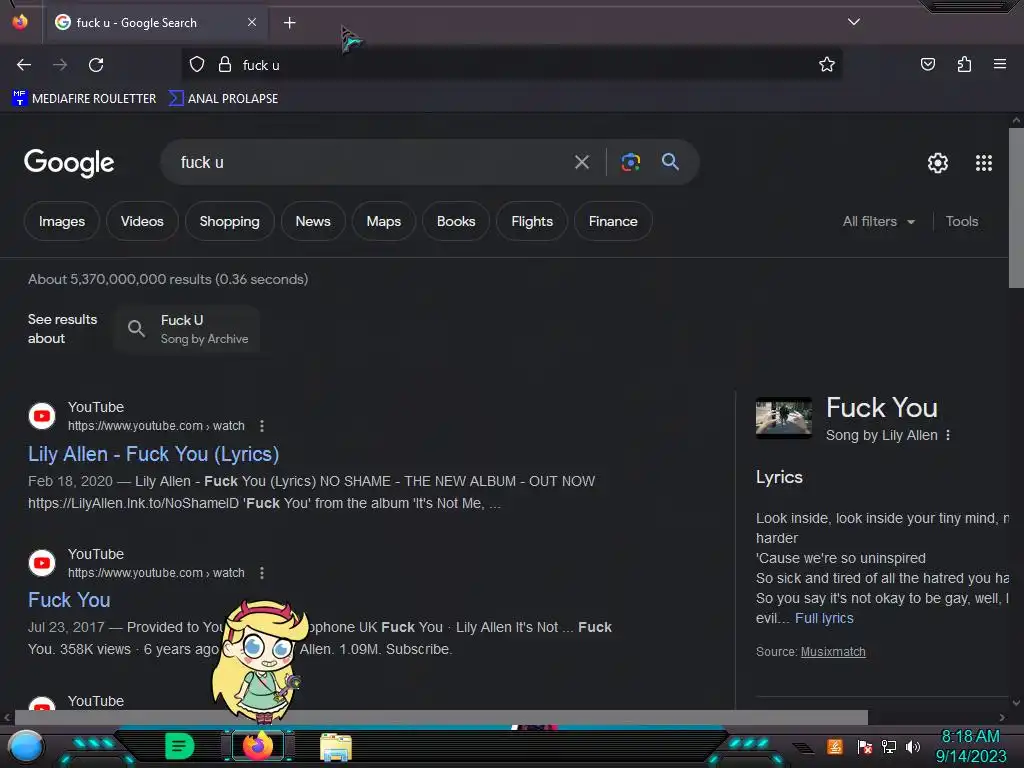
Task: Select the Maps filter chip
Action: pos(383,221)
